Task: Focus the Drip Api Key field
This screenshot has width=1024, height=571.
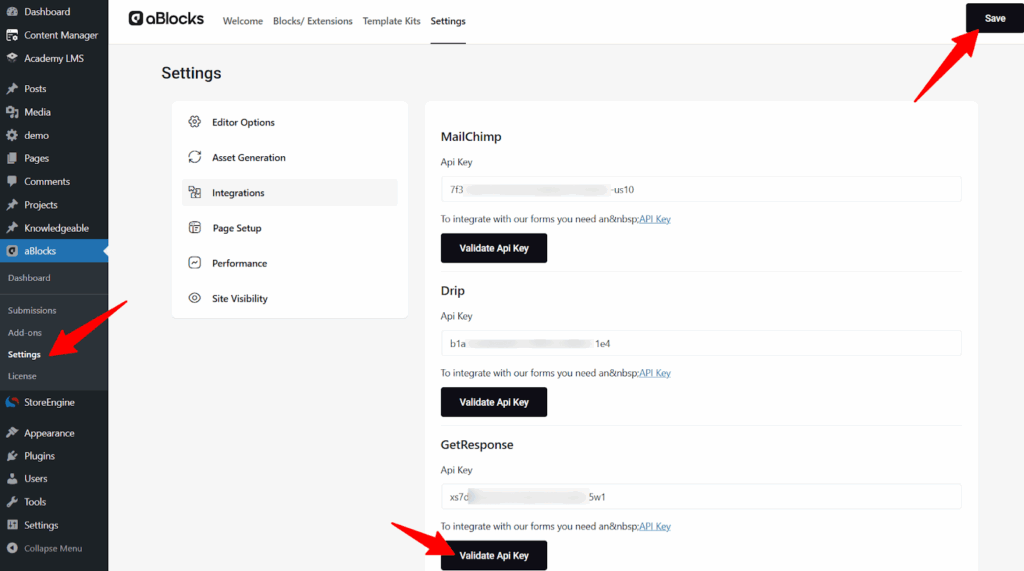Action: point(701,343)
